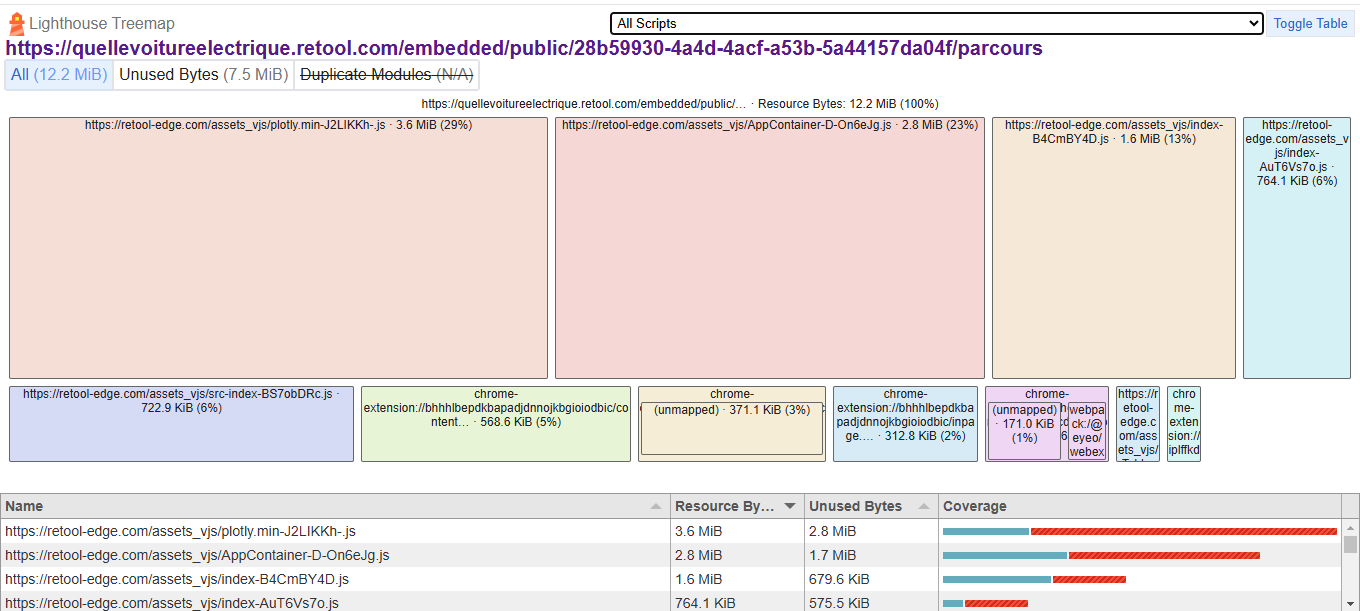The width and height of the screenshot is (1360, 611).
Task: Select the index-AuT6Vs7o.js table row name
Action: (x=172, y=603)
